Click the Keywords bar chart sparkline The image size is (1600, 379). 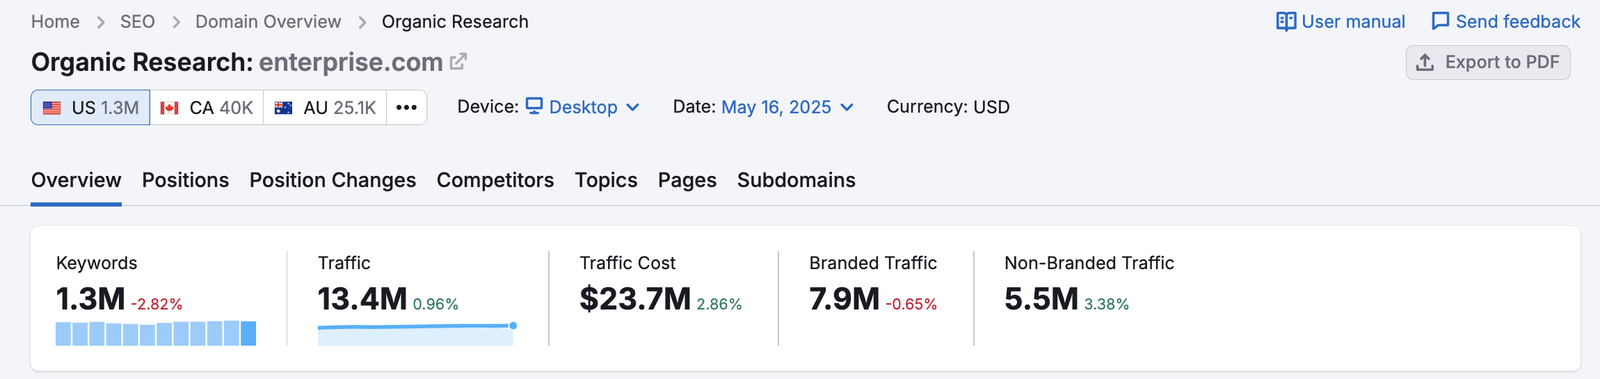(x=156, y=333)
